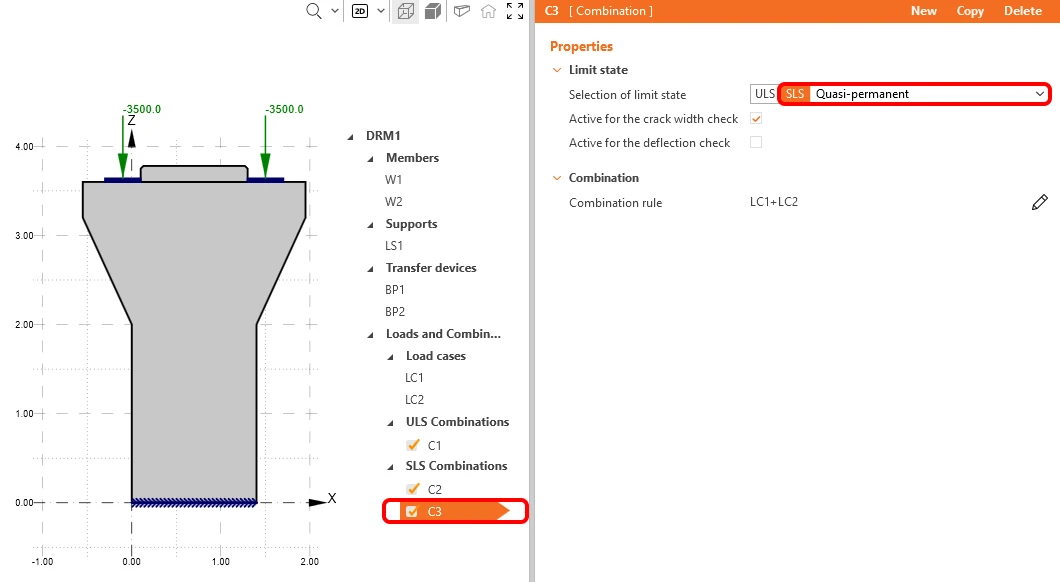
Task: Toggle the C2 combination checkbox
Action: (x=412, y=489)
